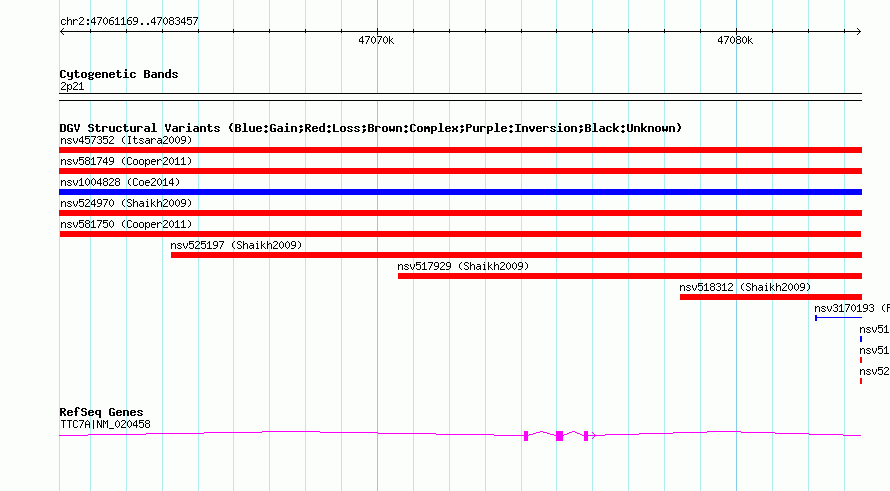Click the chr2:47061169..47083457 coordinate label
The width and height of the screenshot is (890, 491).
(129, 21)
